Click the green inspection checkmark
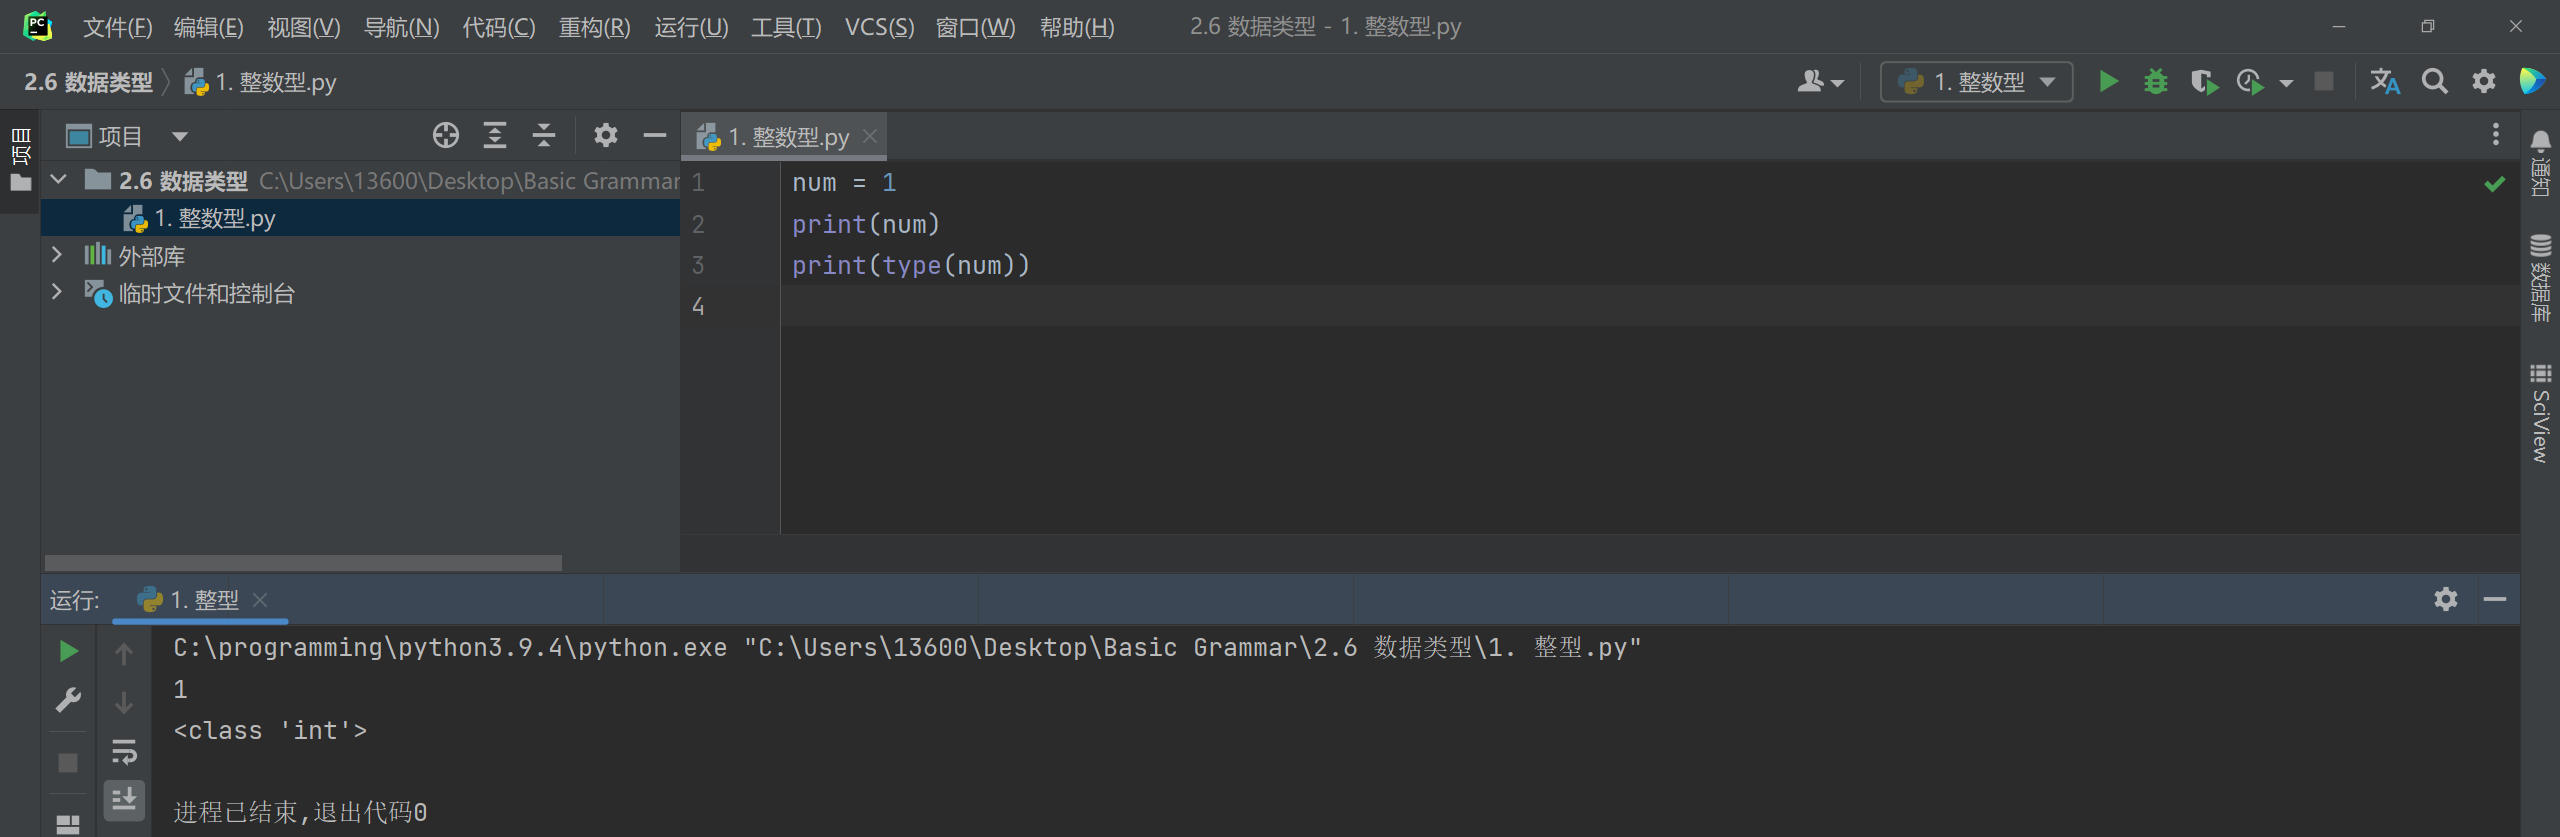This screenshot has height=837, width=2560. [2495, 184]
